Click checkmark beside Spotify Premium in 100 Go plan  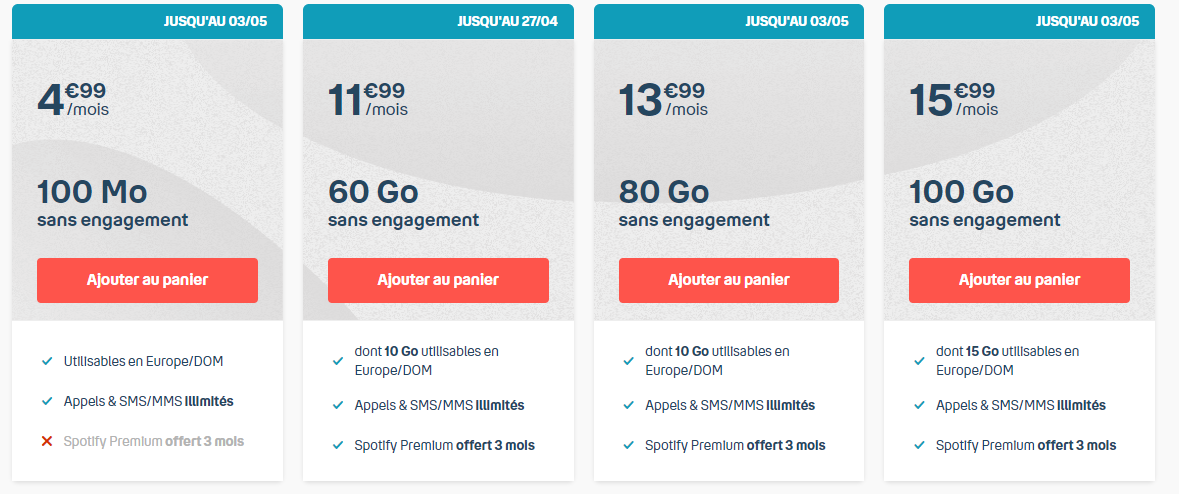(919, 445)
